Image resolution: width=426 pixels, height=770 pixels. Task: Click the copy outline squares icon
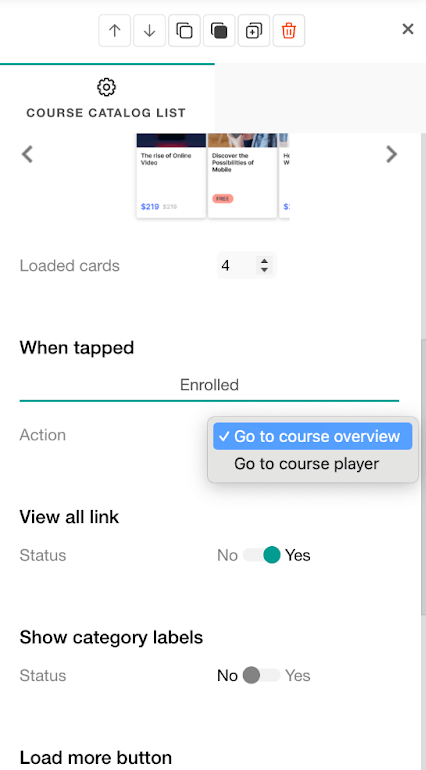[x=184, y=31]
